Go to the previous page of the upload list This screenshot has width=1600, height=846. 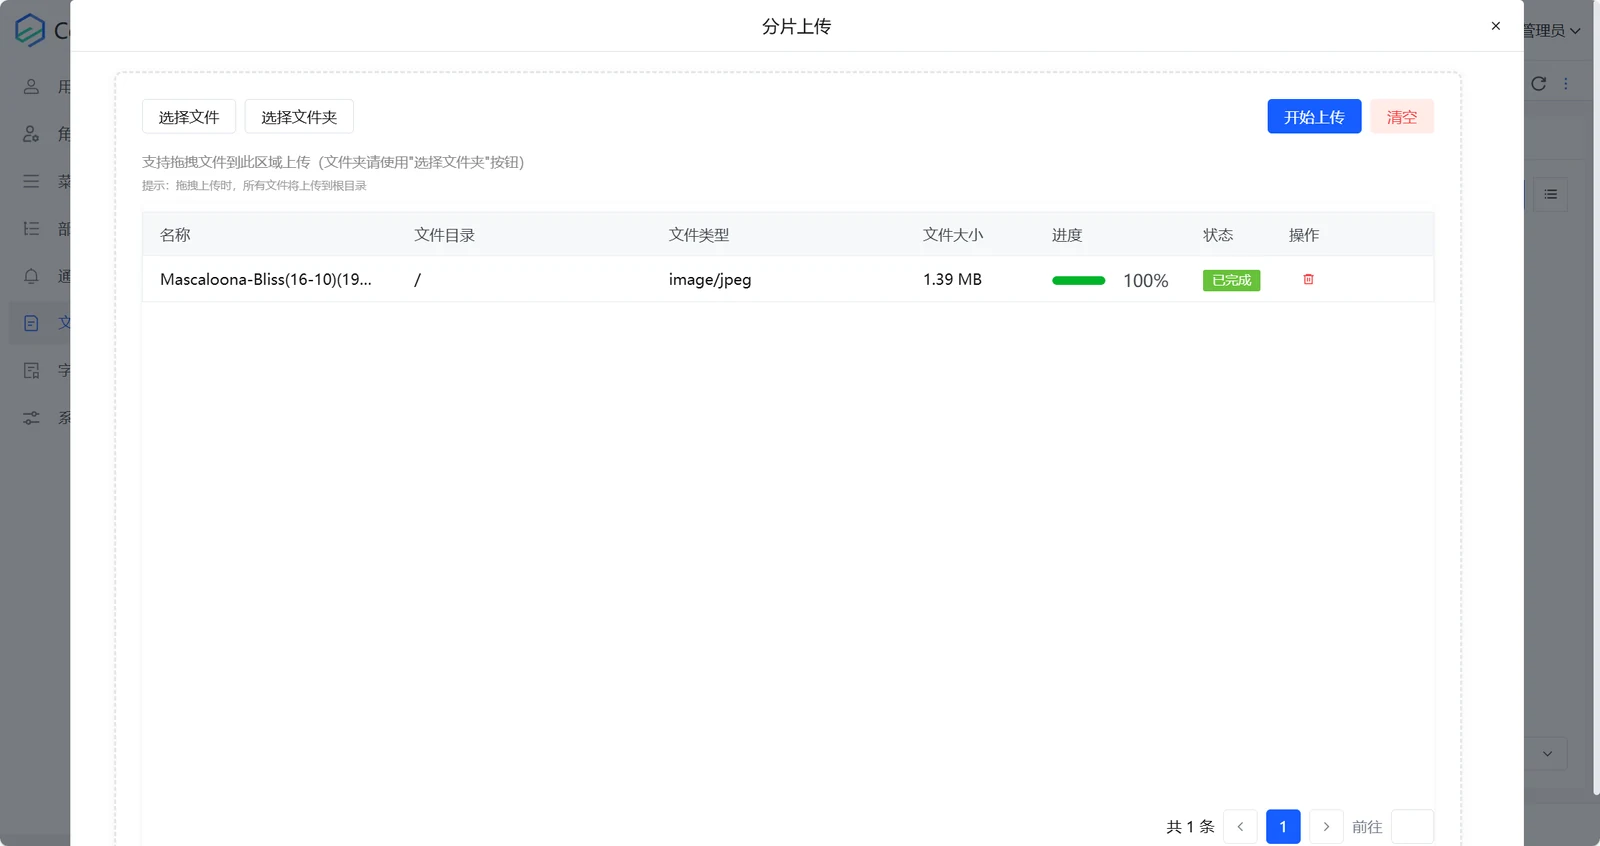(x=1240, y=827)
